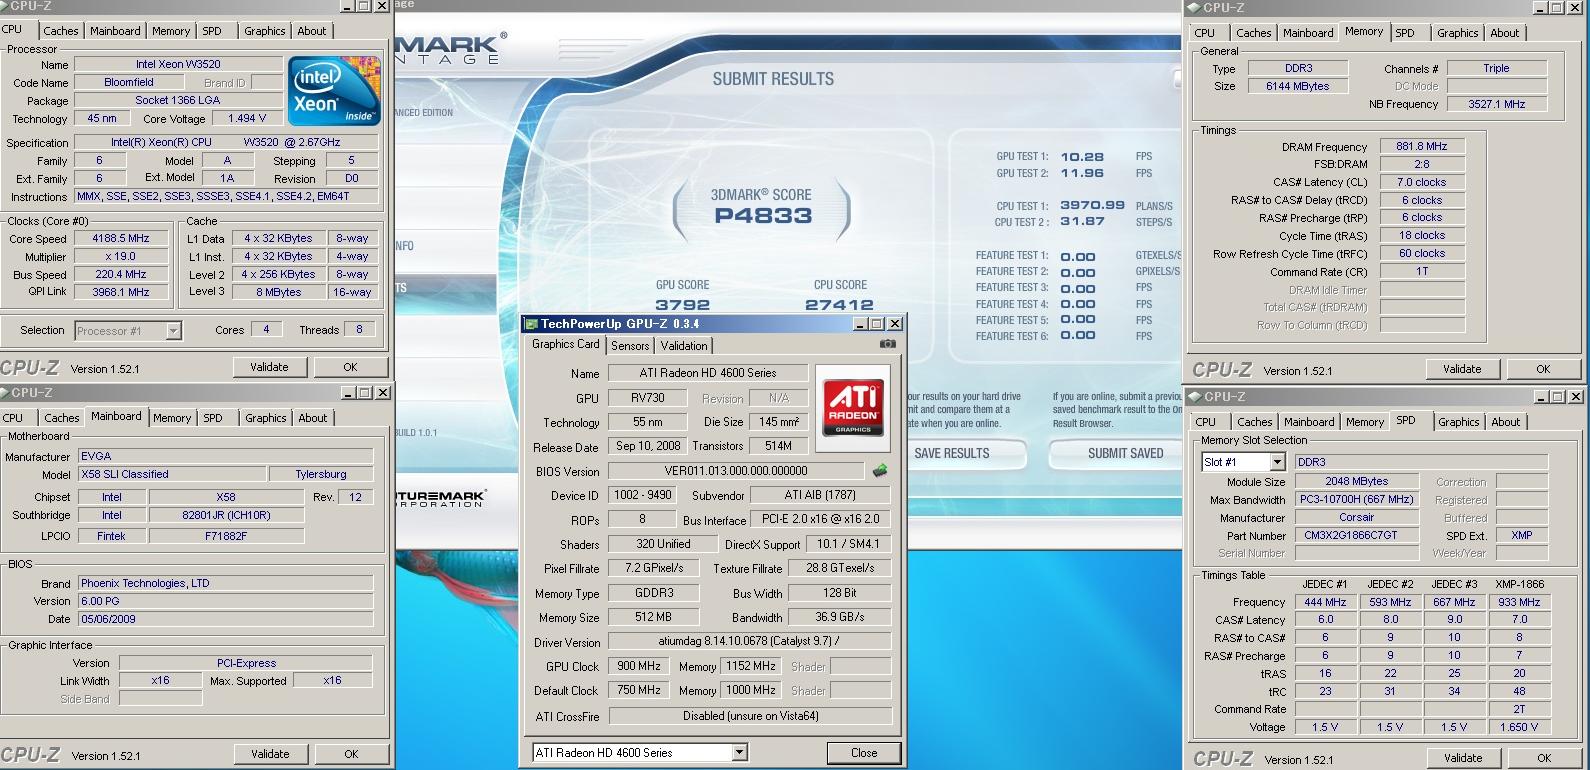Click SAVE RESULTS in 3DMark Vantage
The image size is (1590, 770).
pos(952,453)
